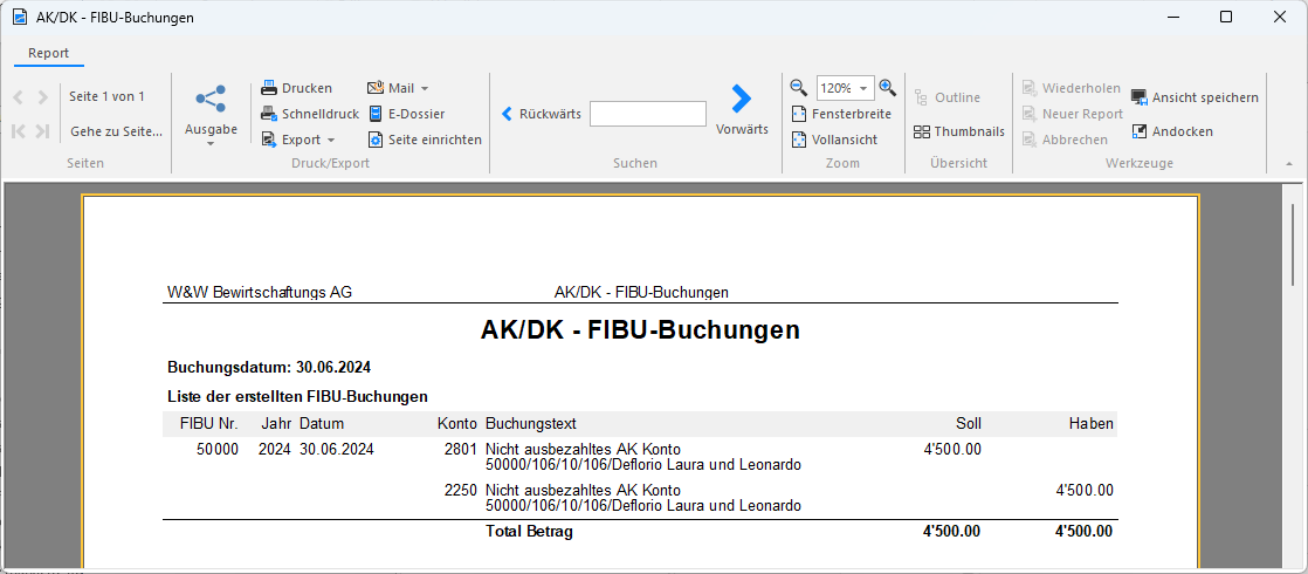Image resolution: width=1308 pixels, height=574 pixels.
Task: Click Abbrechen in Werkzeuge
Action: click(1065, 140)
